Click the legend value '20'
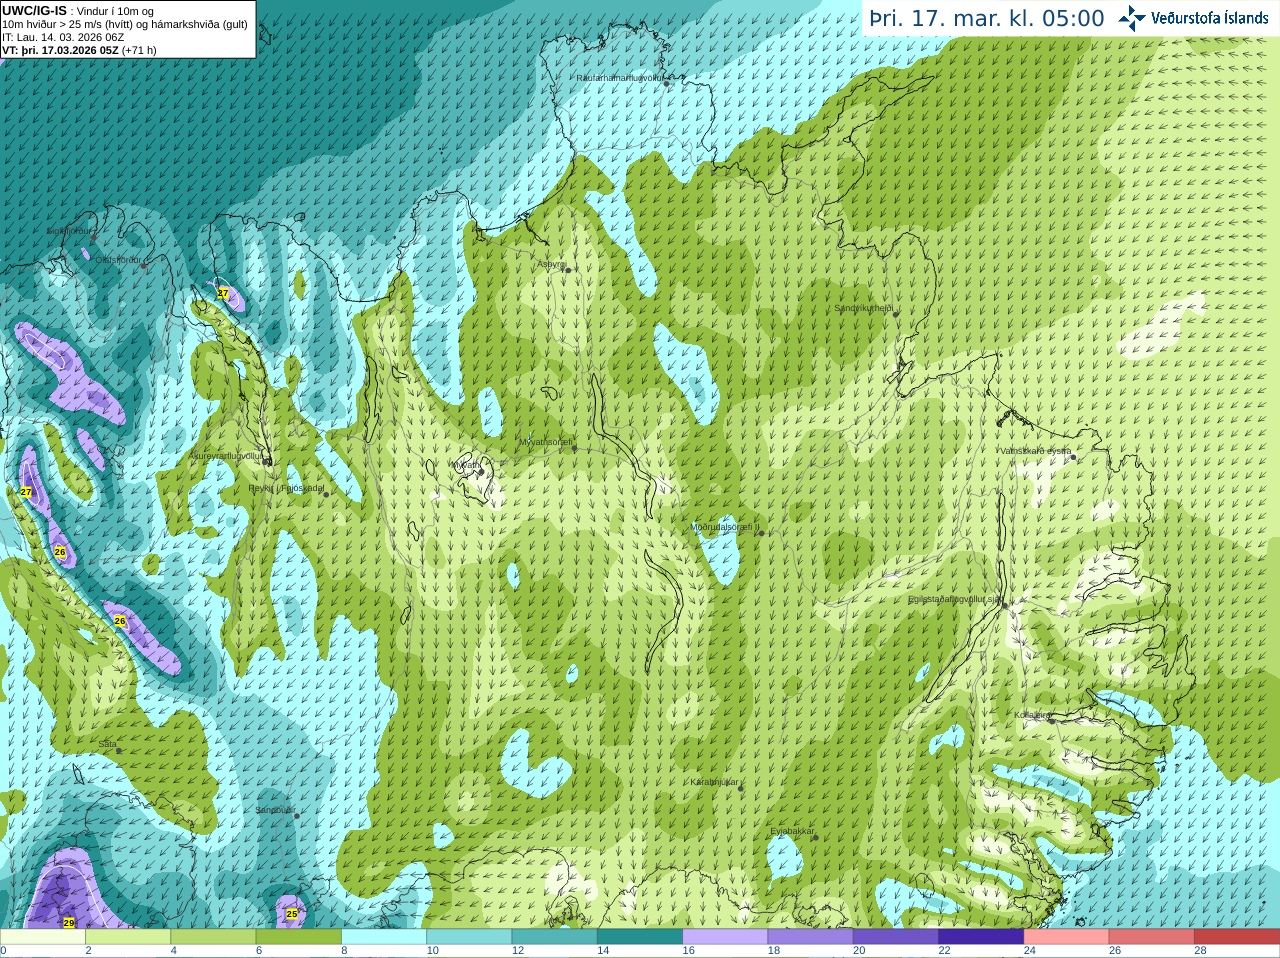Viewport: 1280px width, 958px height. 859,951
